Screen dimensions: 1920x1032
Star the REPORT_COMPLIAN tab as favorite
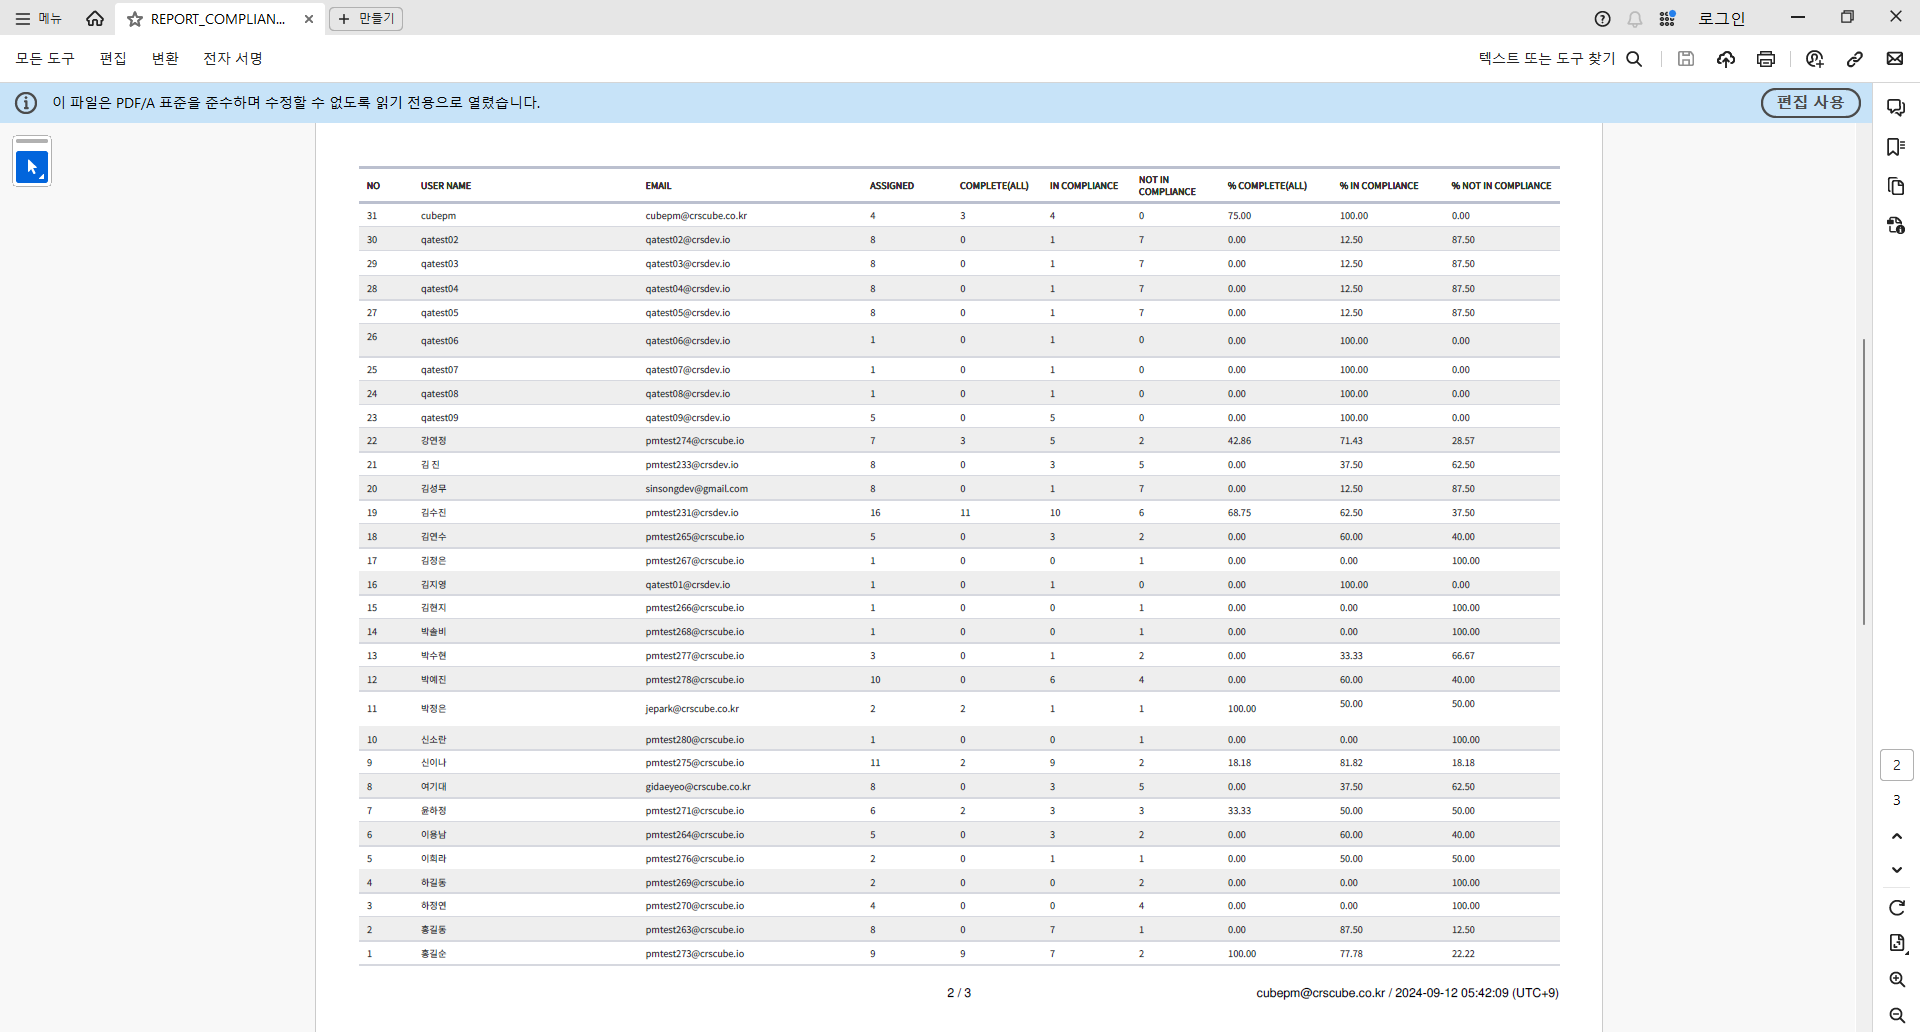(x=135, y=19)
